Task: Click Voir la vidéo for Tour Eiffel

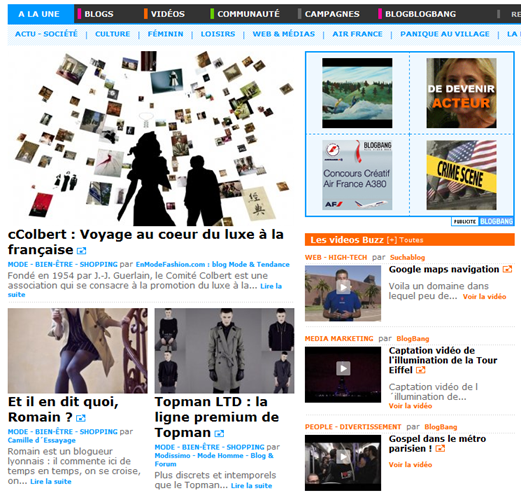Action: (410, 406)
